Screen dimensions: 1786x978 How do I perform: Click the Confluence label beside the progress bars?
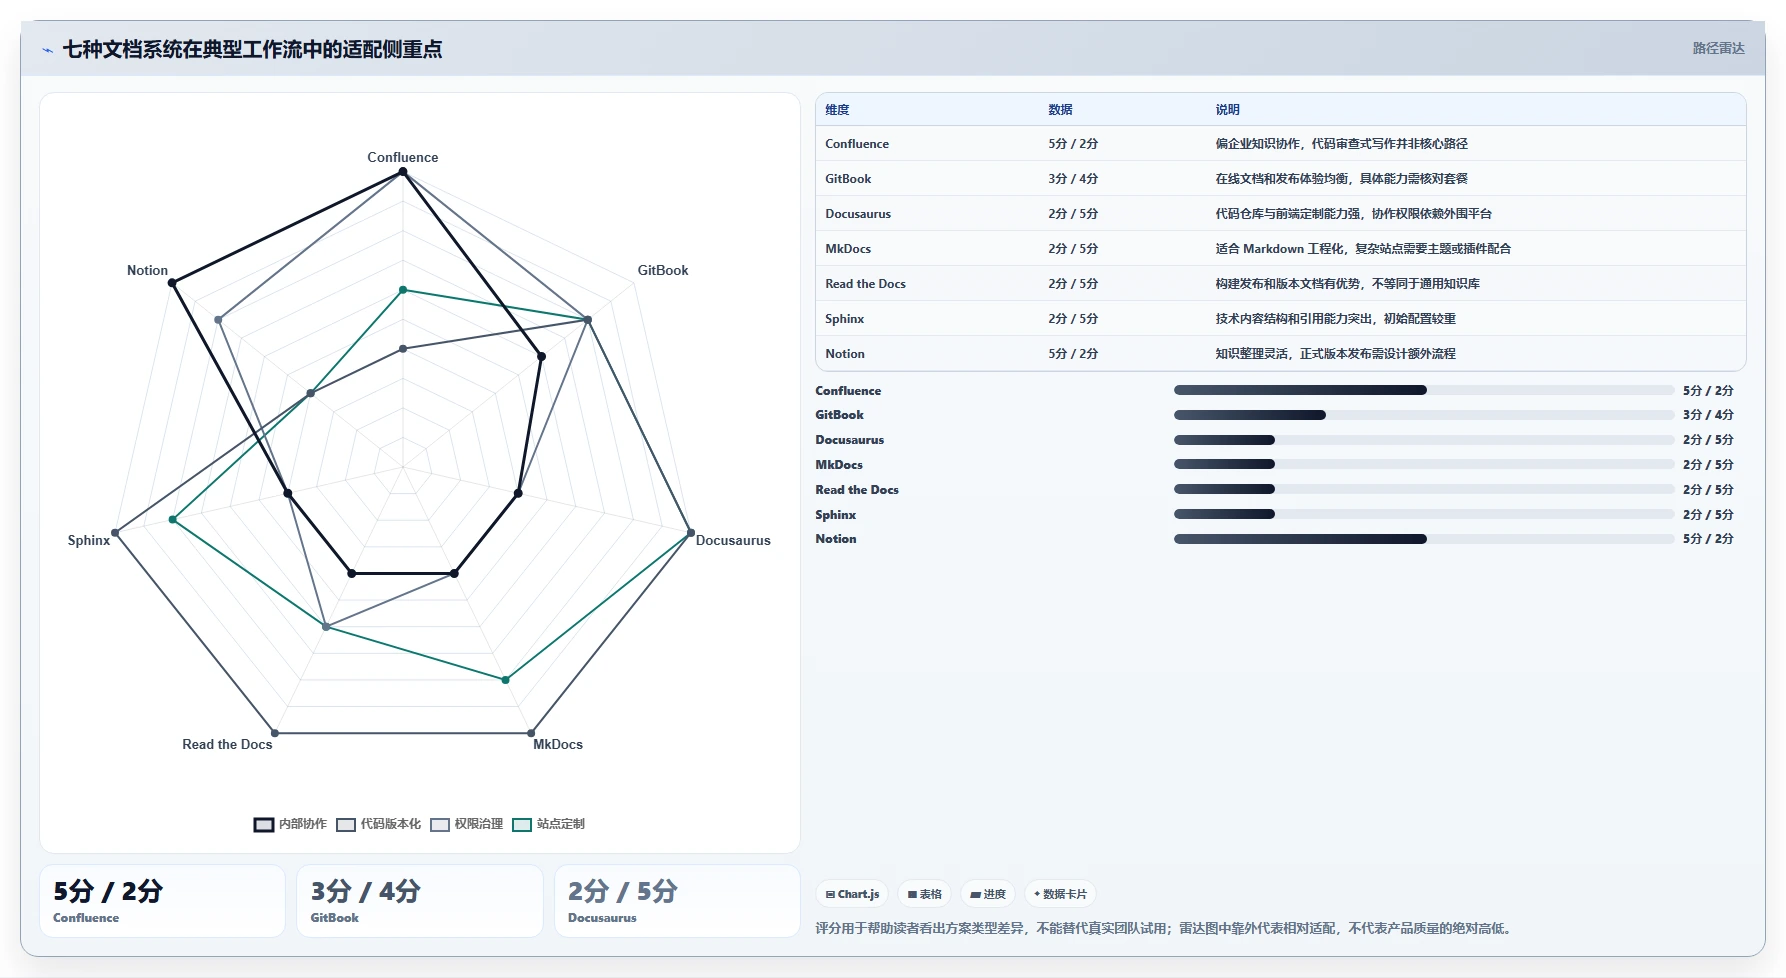[848, 391]
